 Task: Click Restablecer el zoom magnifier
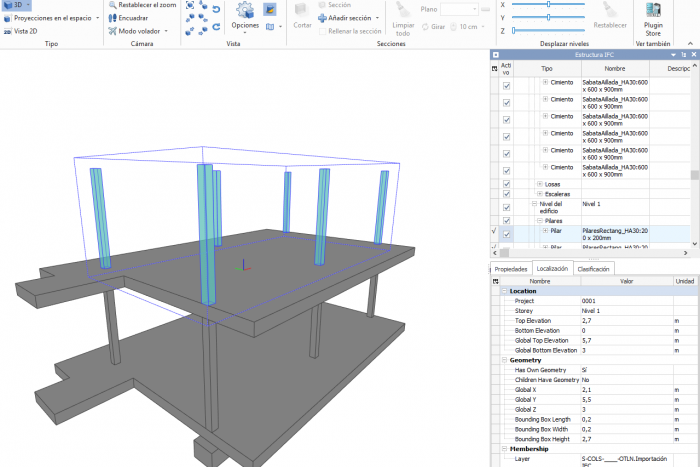(112, 5)
